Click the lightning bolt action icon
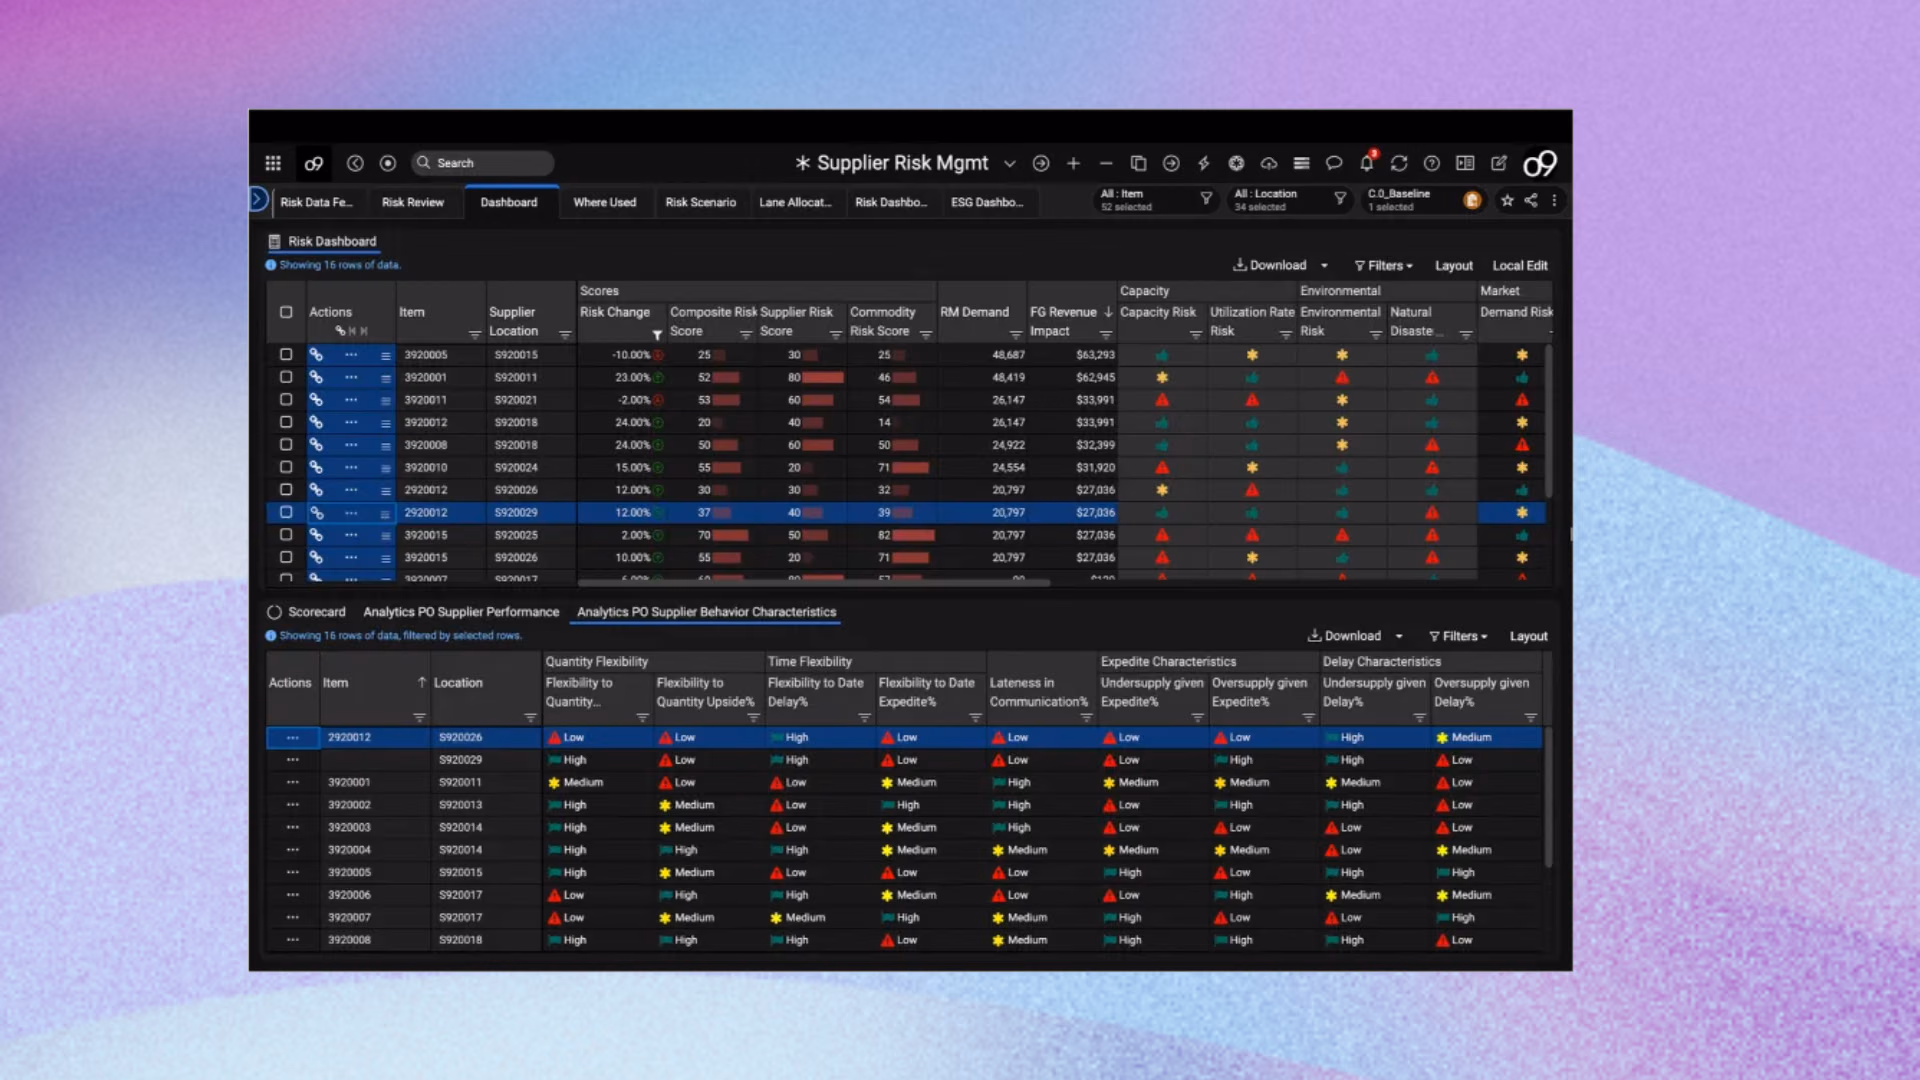This screenshot has height=1080, width=1920. [1204, 163]
